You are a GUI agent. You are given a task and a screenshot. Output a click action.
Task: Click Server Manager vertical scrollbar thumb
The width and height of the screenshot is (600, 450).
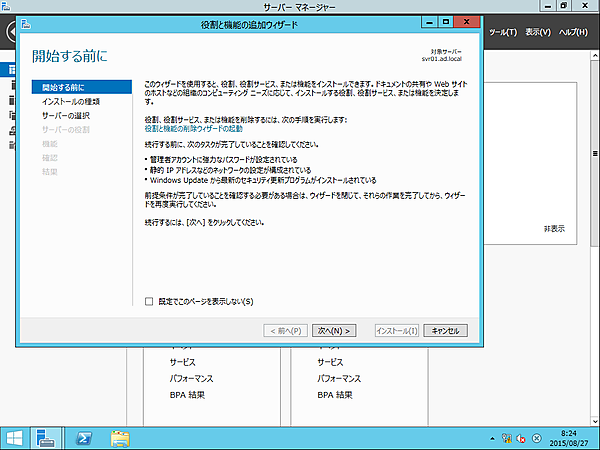coord(595,153)
